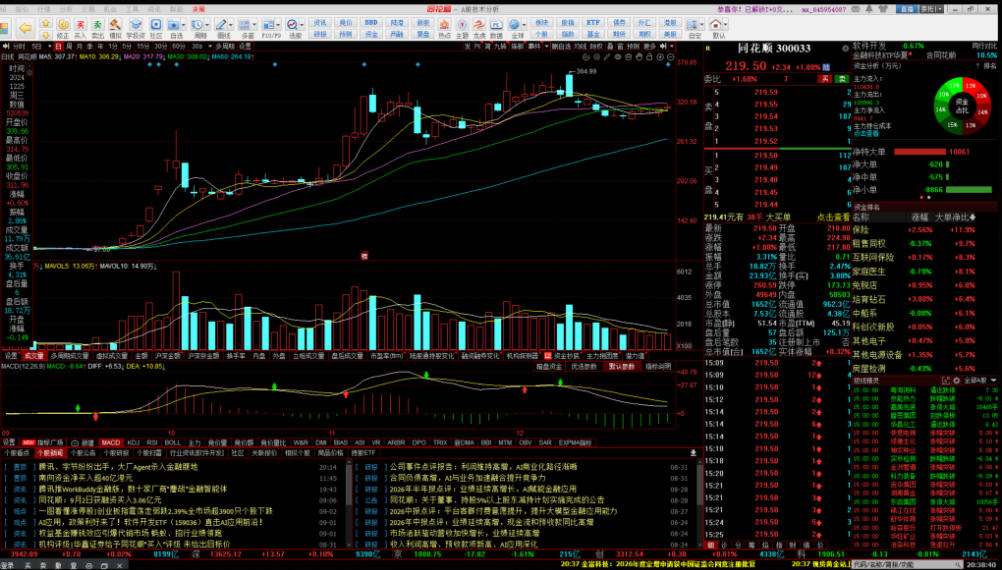
Task: Click the 点击查看 link under 主力持仓成本
Action: click(867, 134)
